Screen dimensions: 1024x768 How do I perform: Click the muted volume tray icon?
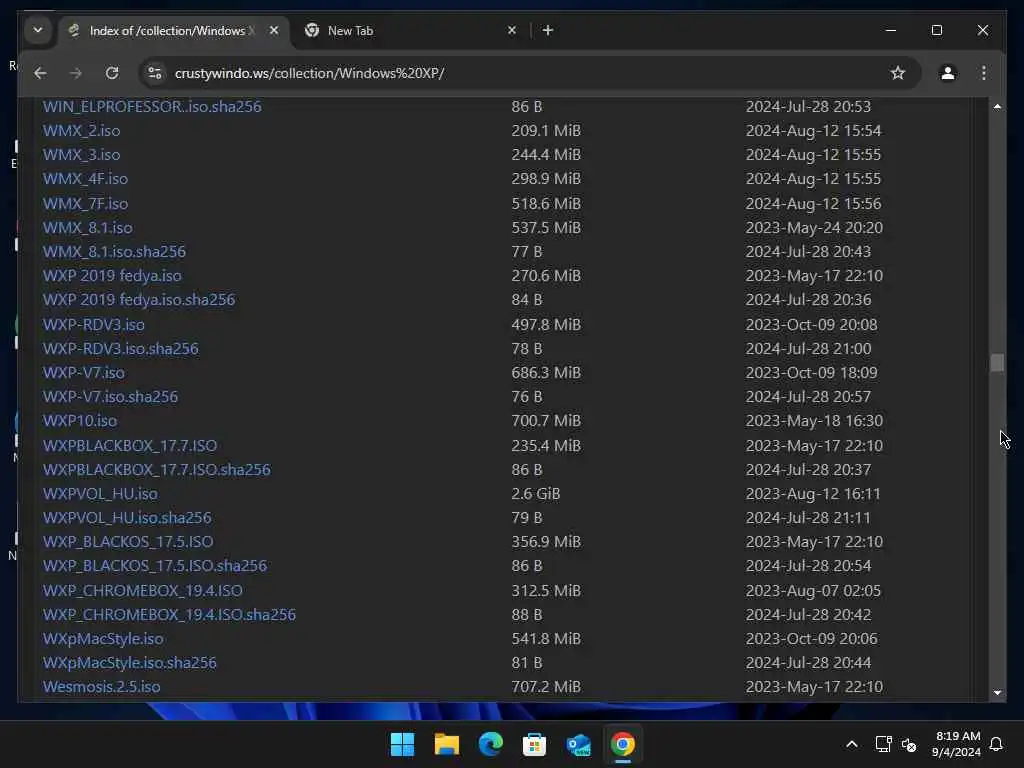point(908,744)
